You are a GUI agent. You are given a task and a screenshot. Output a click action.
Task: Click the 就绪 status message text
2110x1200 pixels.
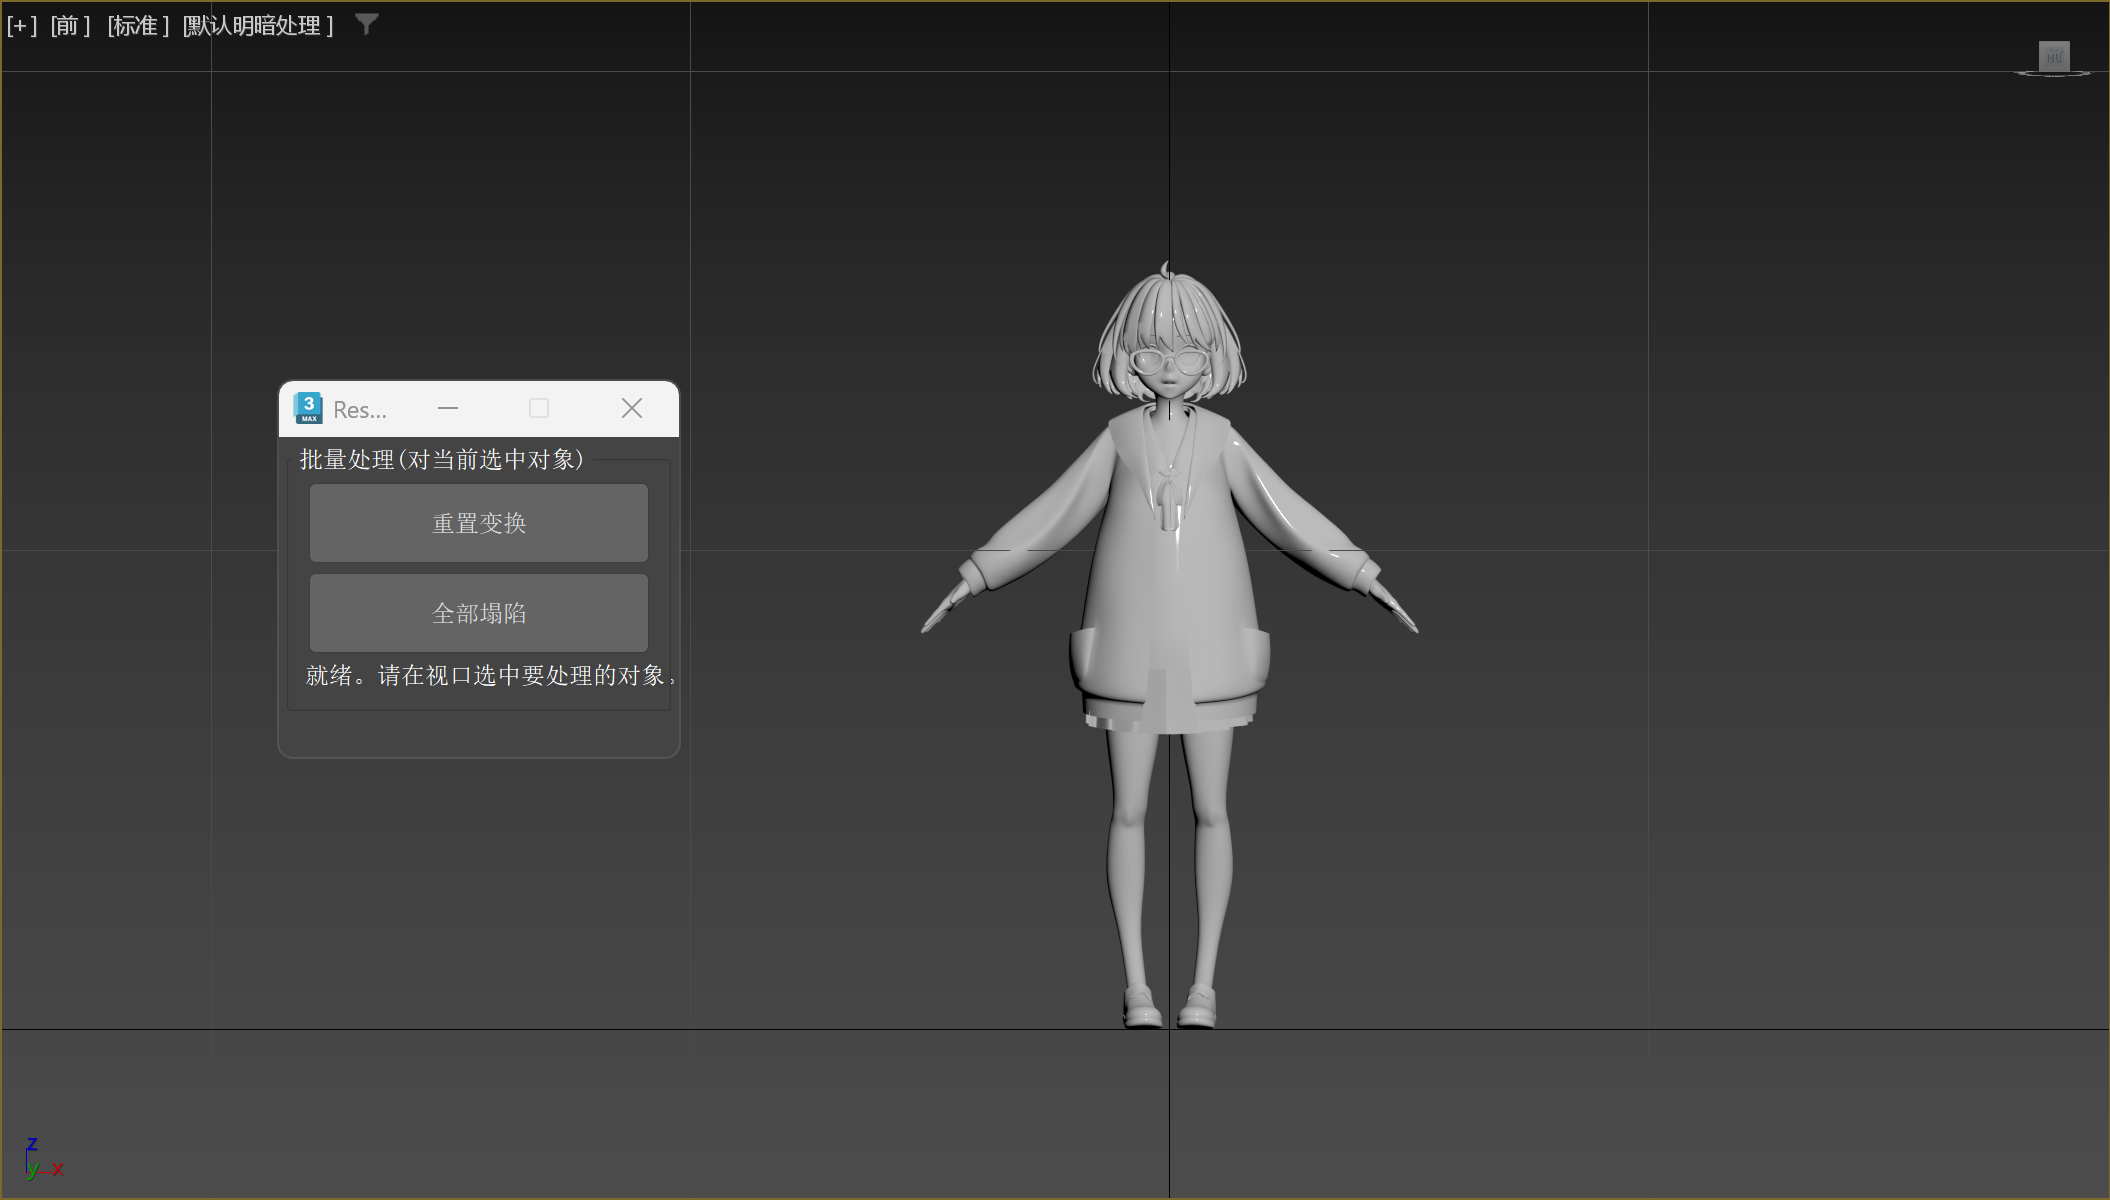pyautogui.click(x=490, y=676)
